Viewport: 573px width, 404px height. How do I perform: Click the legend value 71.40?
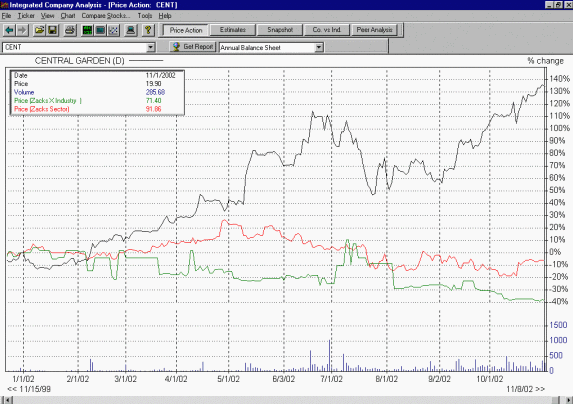(153, 100)
